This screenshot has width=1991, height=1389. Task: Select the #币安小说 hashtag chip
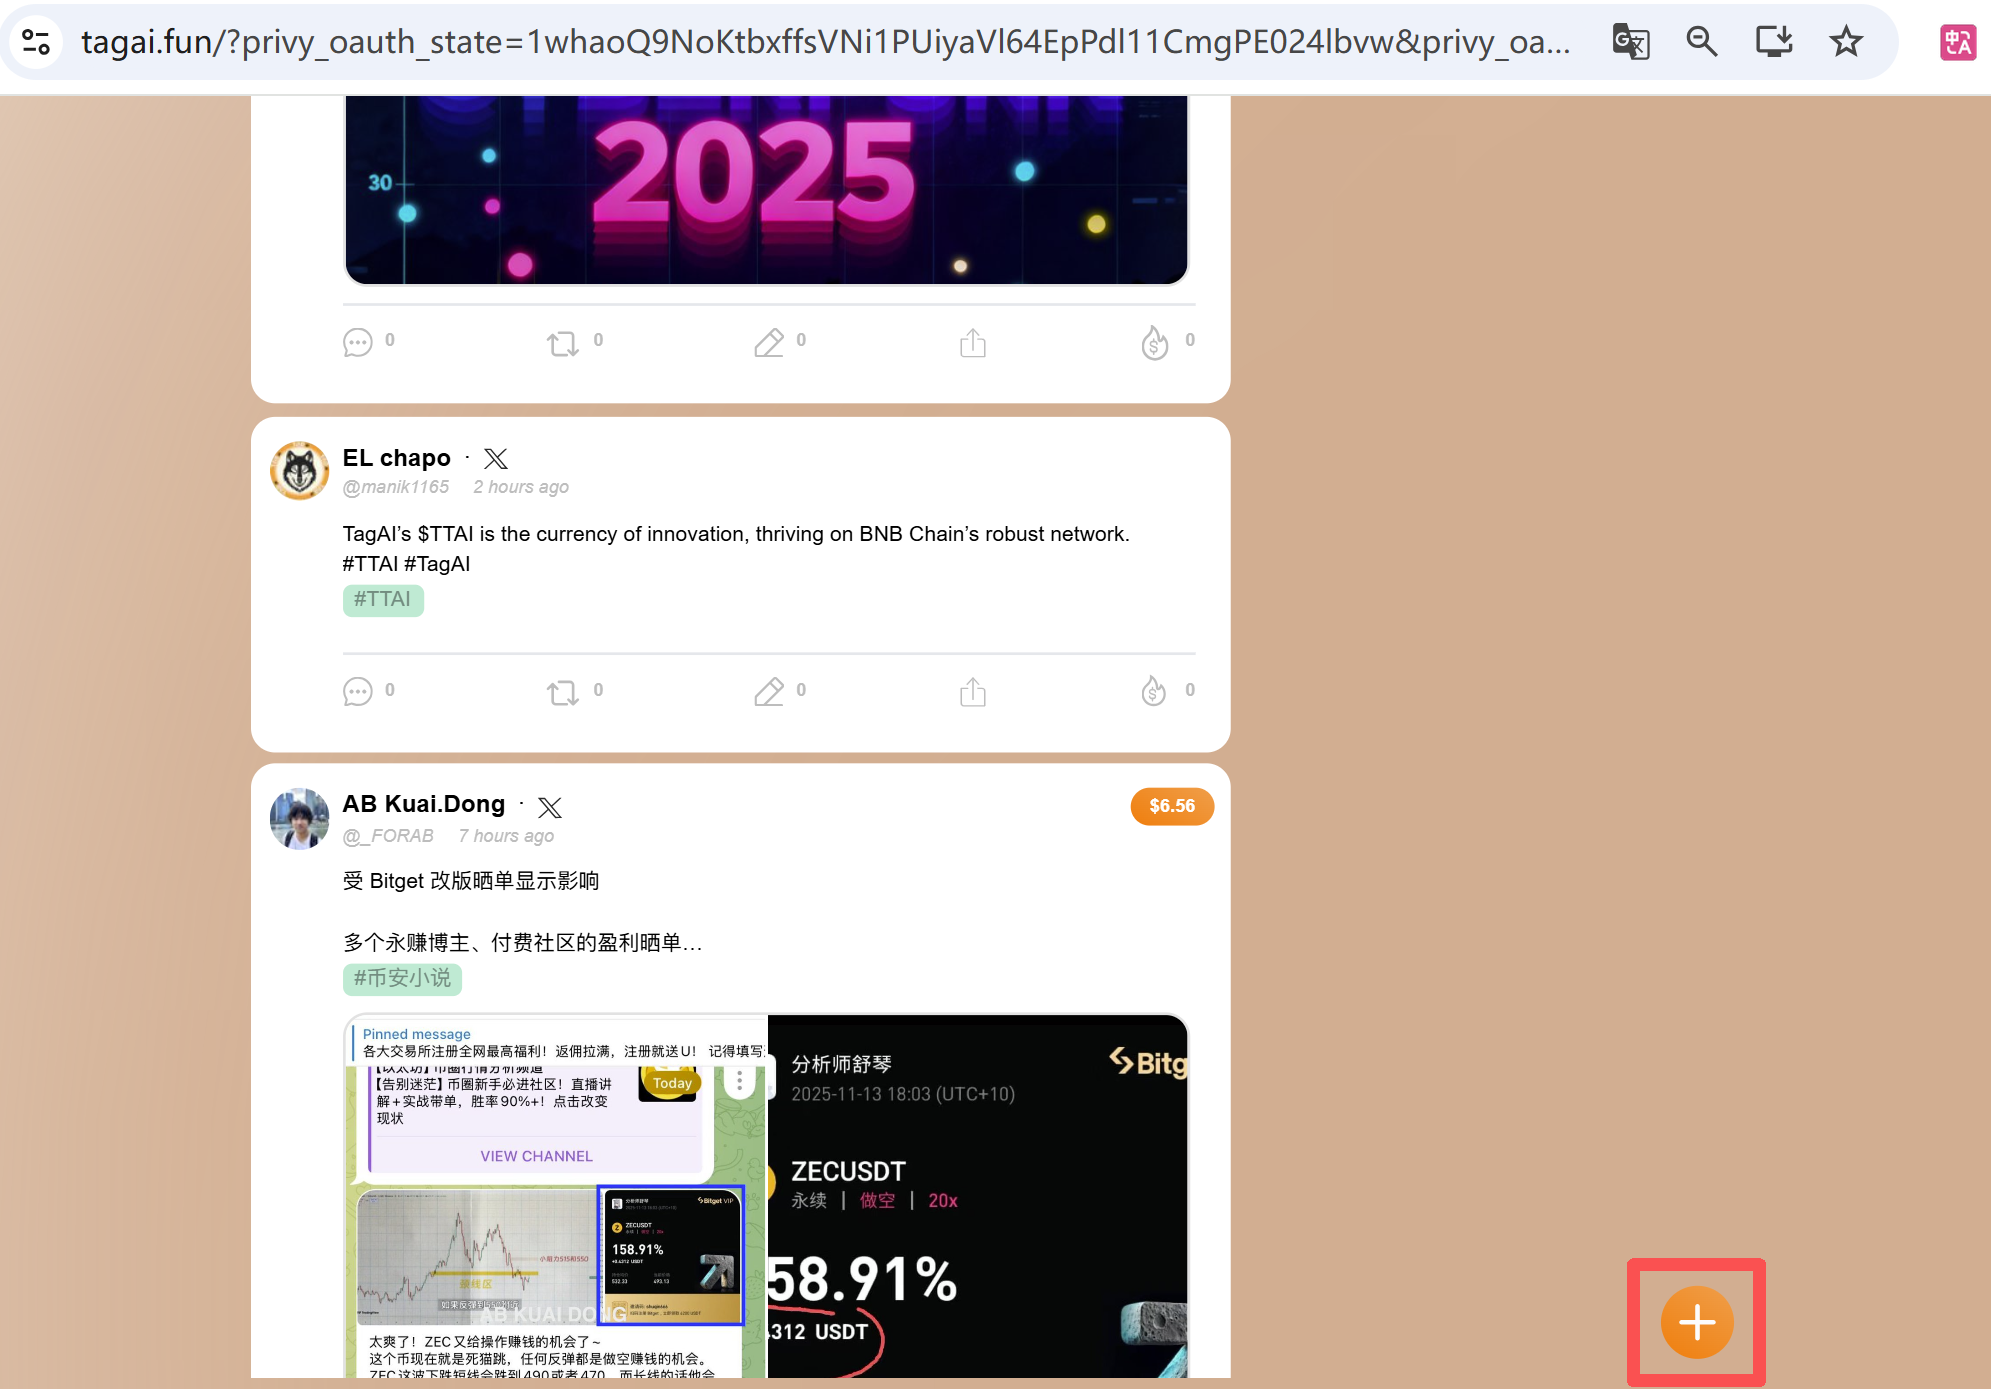(x=402, y=978)
